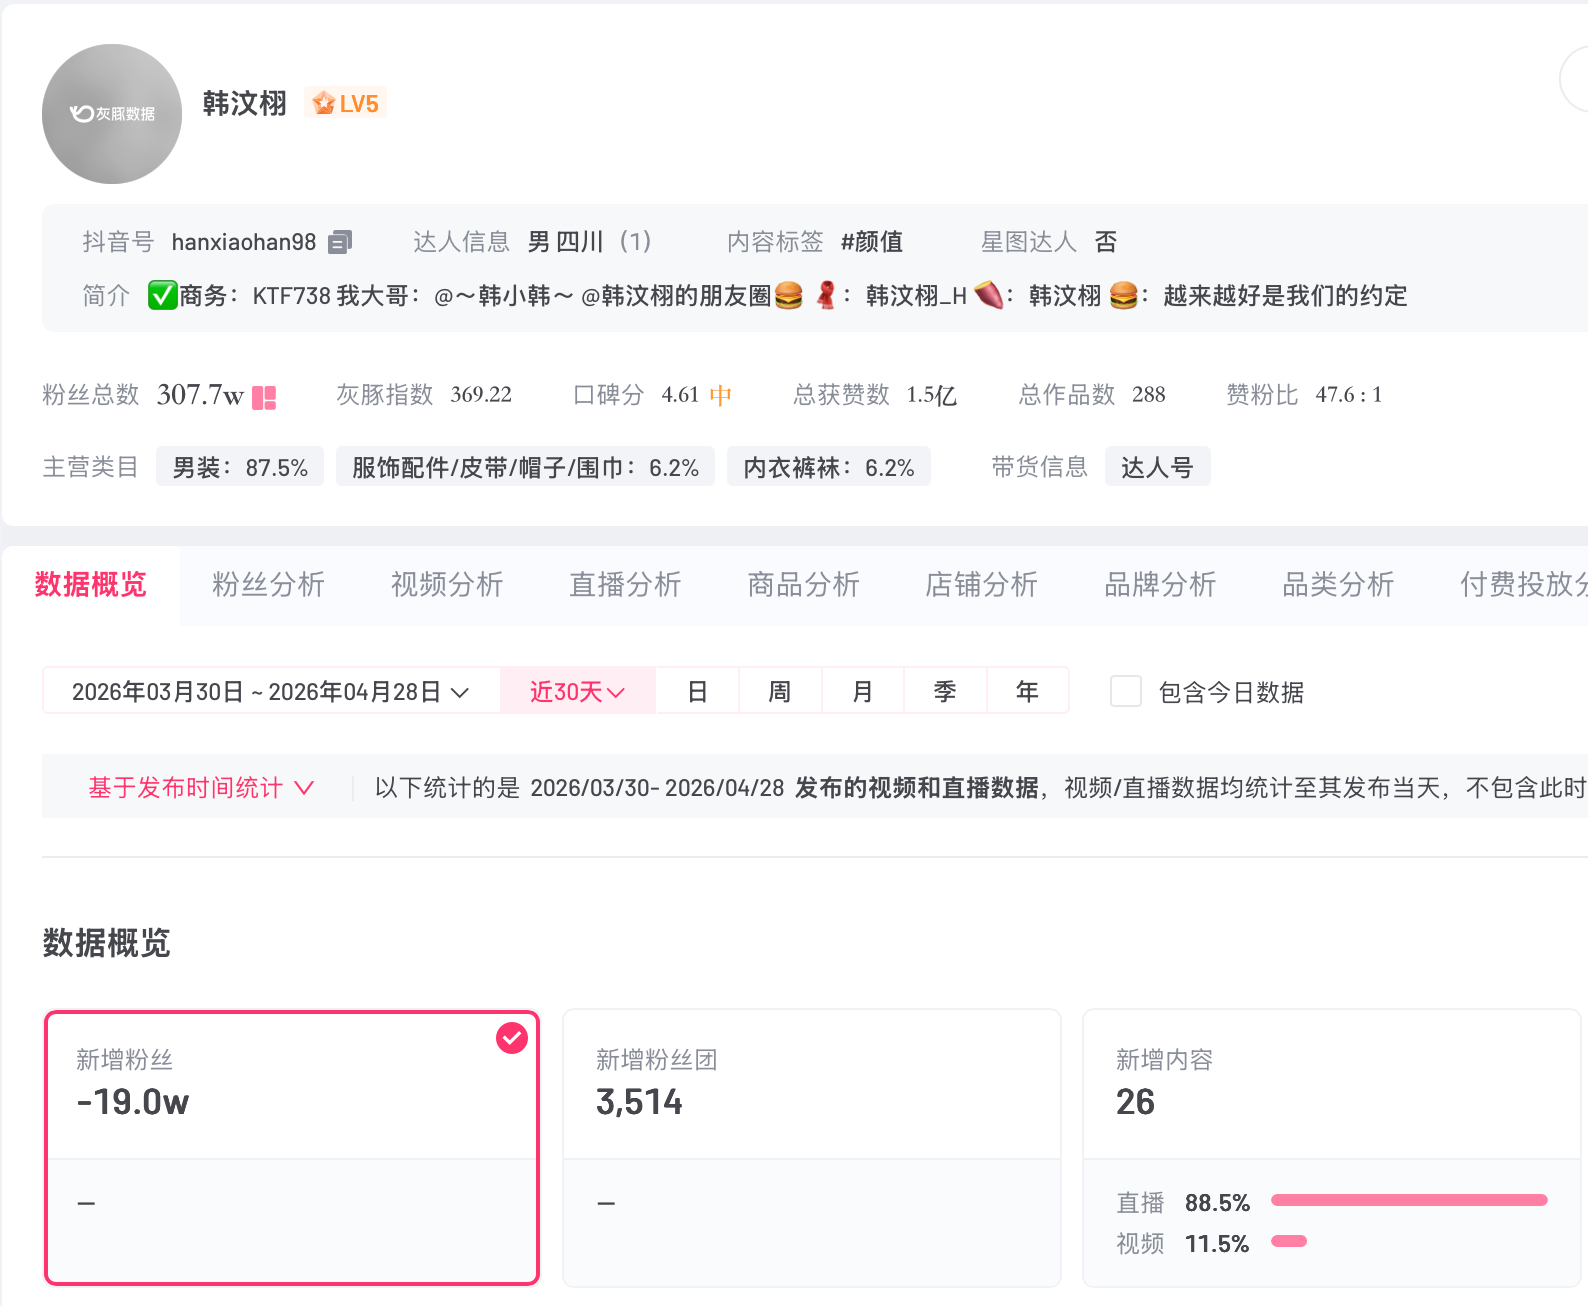1588x1306 pixels.
Task: Click the -19.0w new fans value
Action: (133, 1102)
